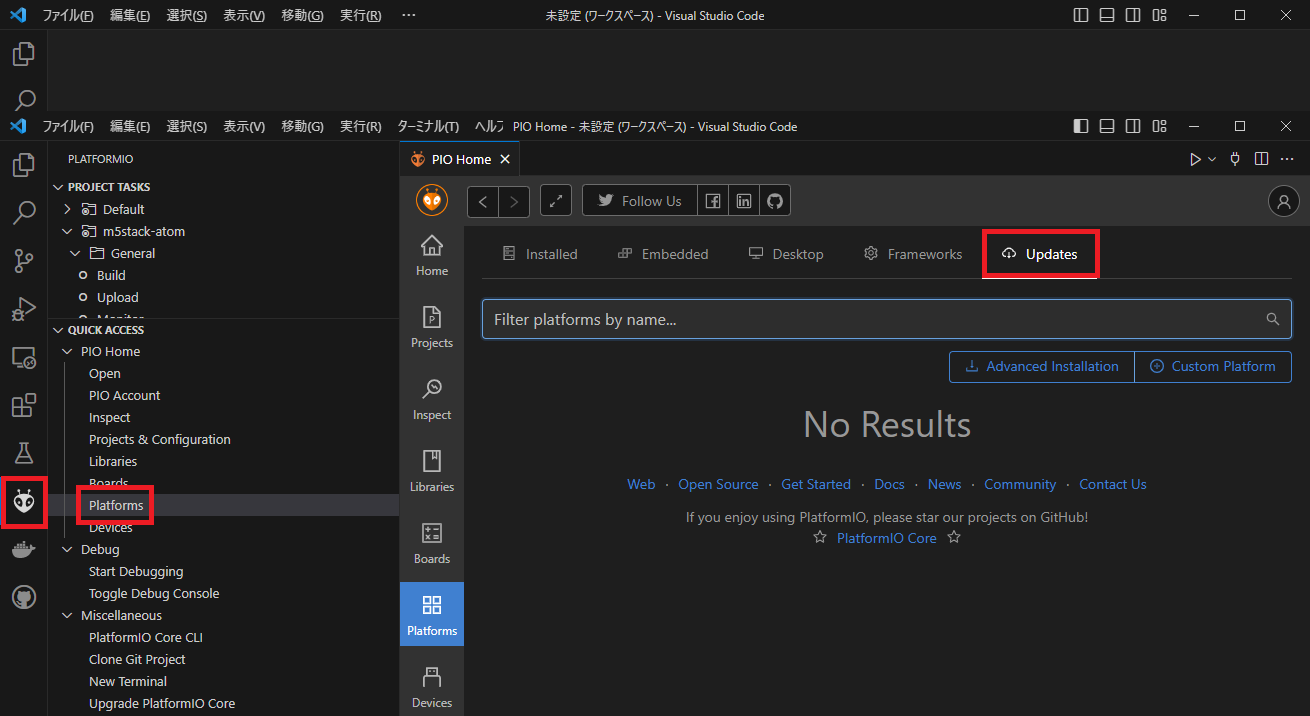The height and width of the screenshot is (716, 1310).
Task: Switch to the Installed tab
Action: point(540,254)
